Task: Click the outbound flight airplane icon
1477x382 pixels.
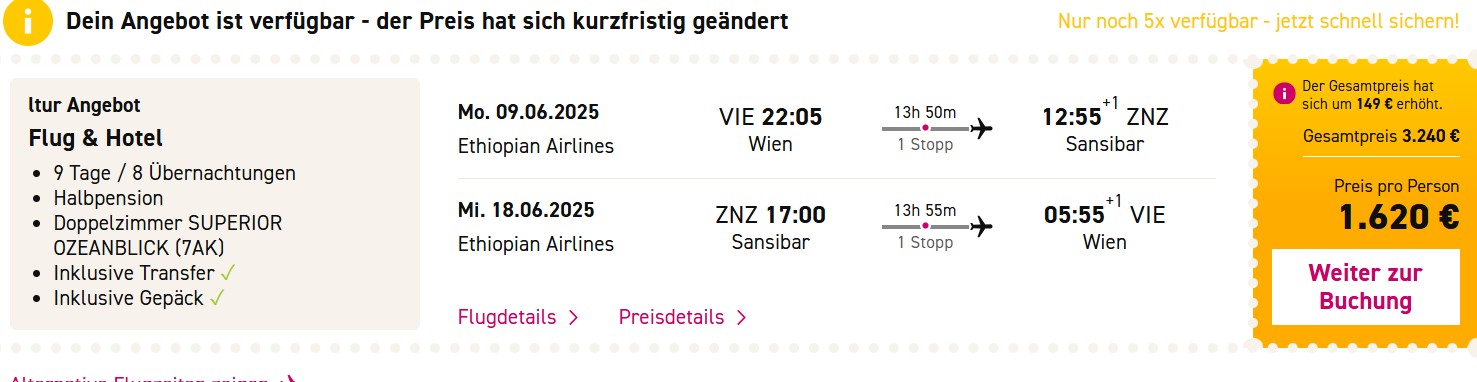Action: 982,129
